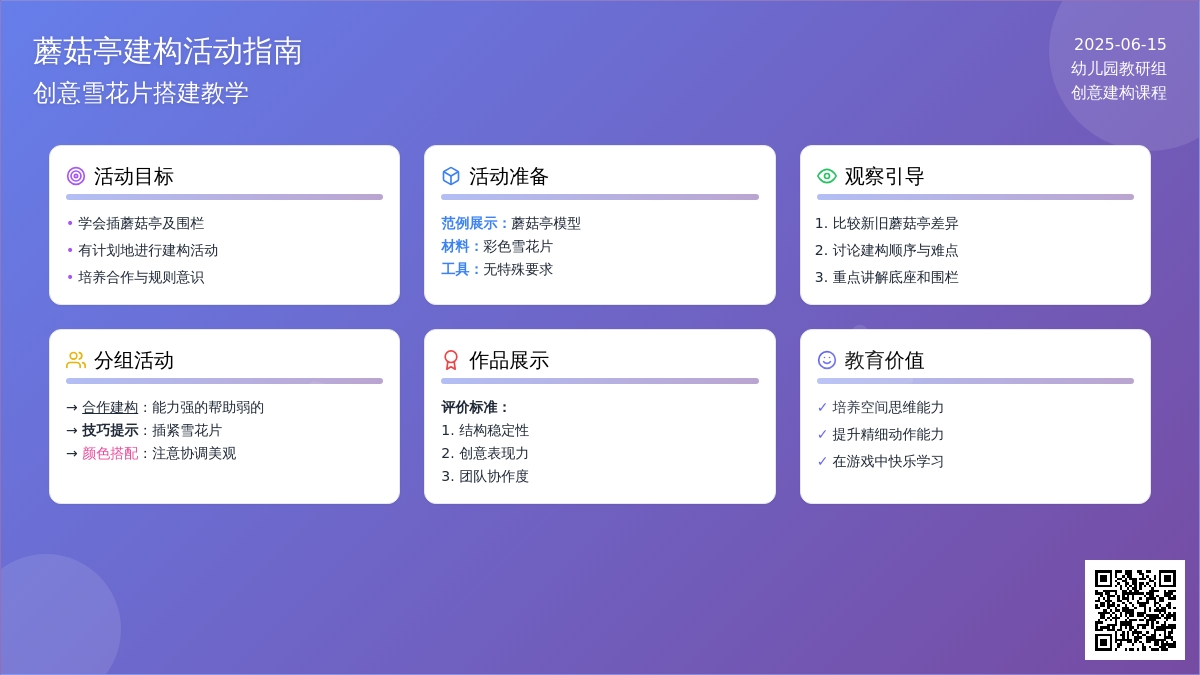The height and width of the screenshot is (675, 1200).
Task: Click the subtitle 创意雪花片搭建教学
Action: pyautogui.click(x=141, y=93)
